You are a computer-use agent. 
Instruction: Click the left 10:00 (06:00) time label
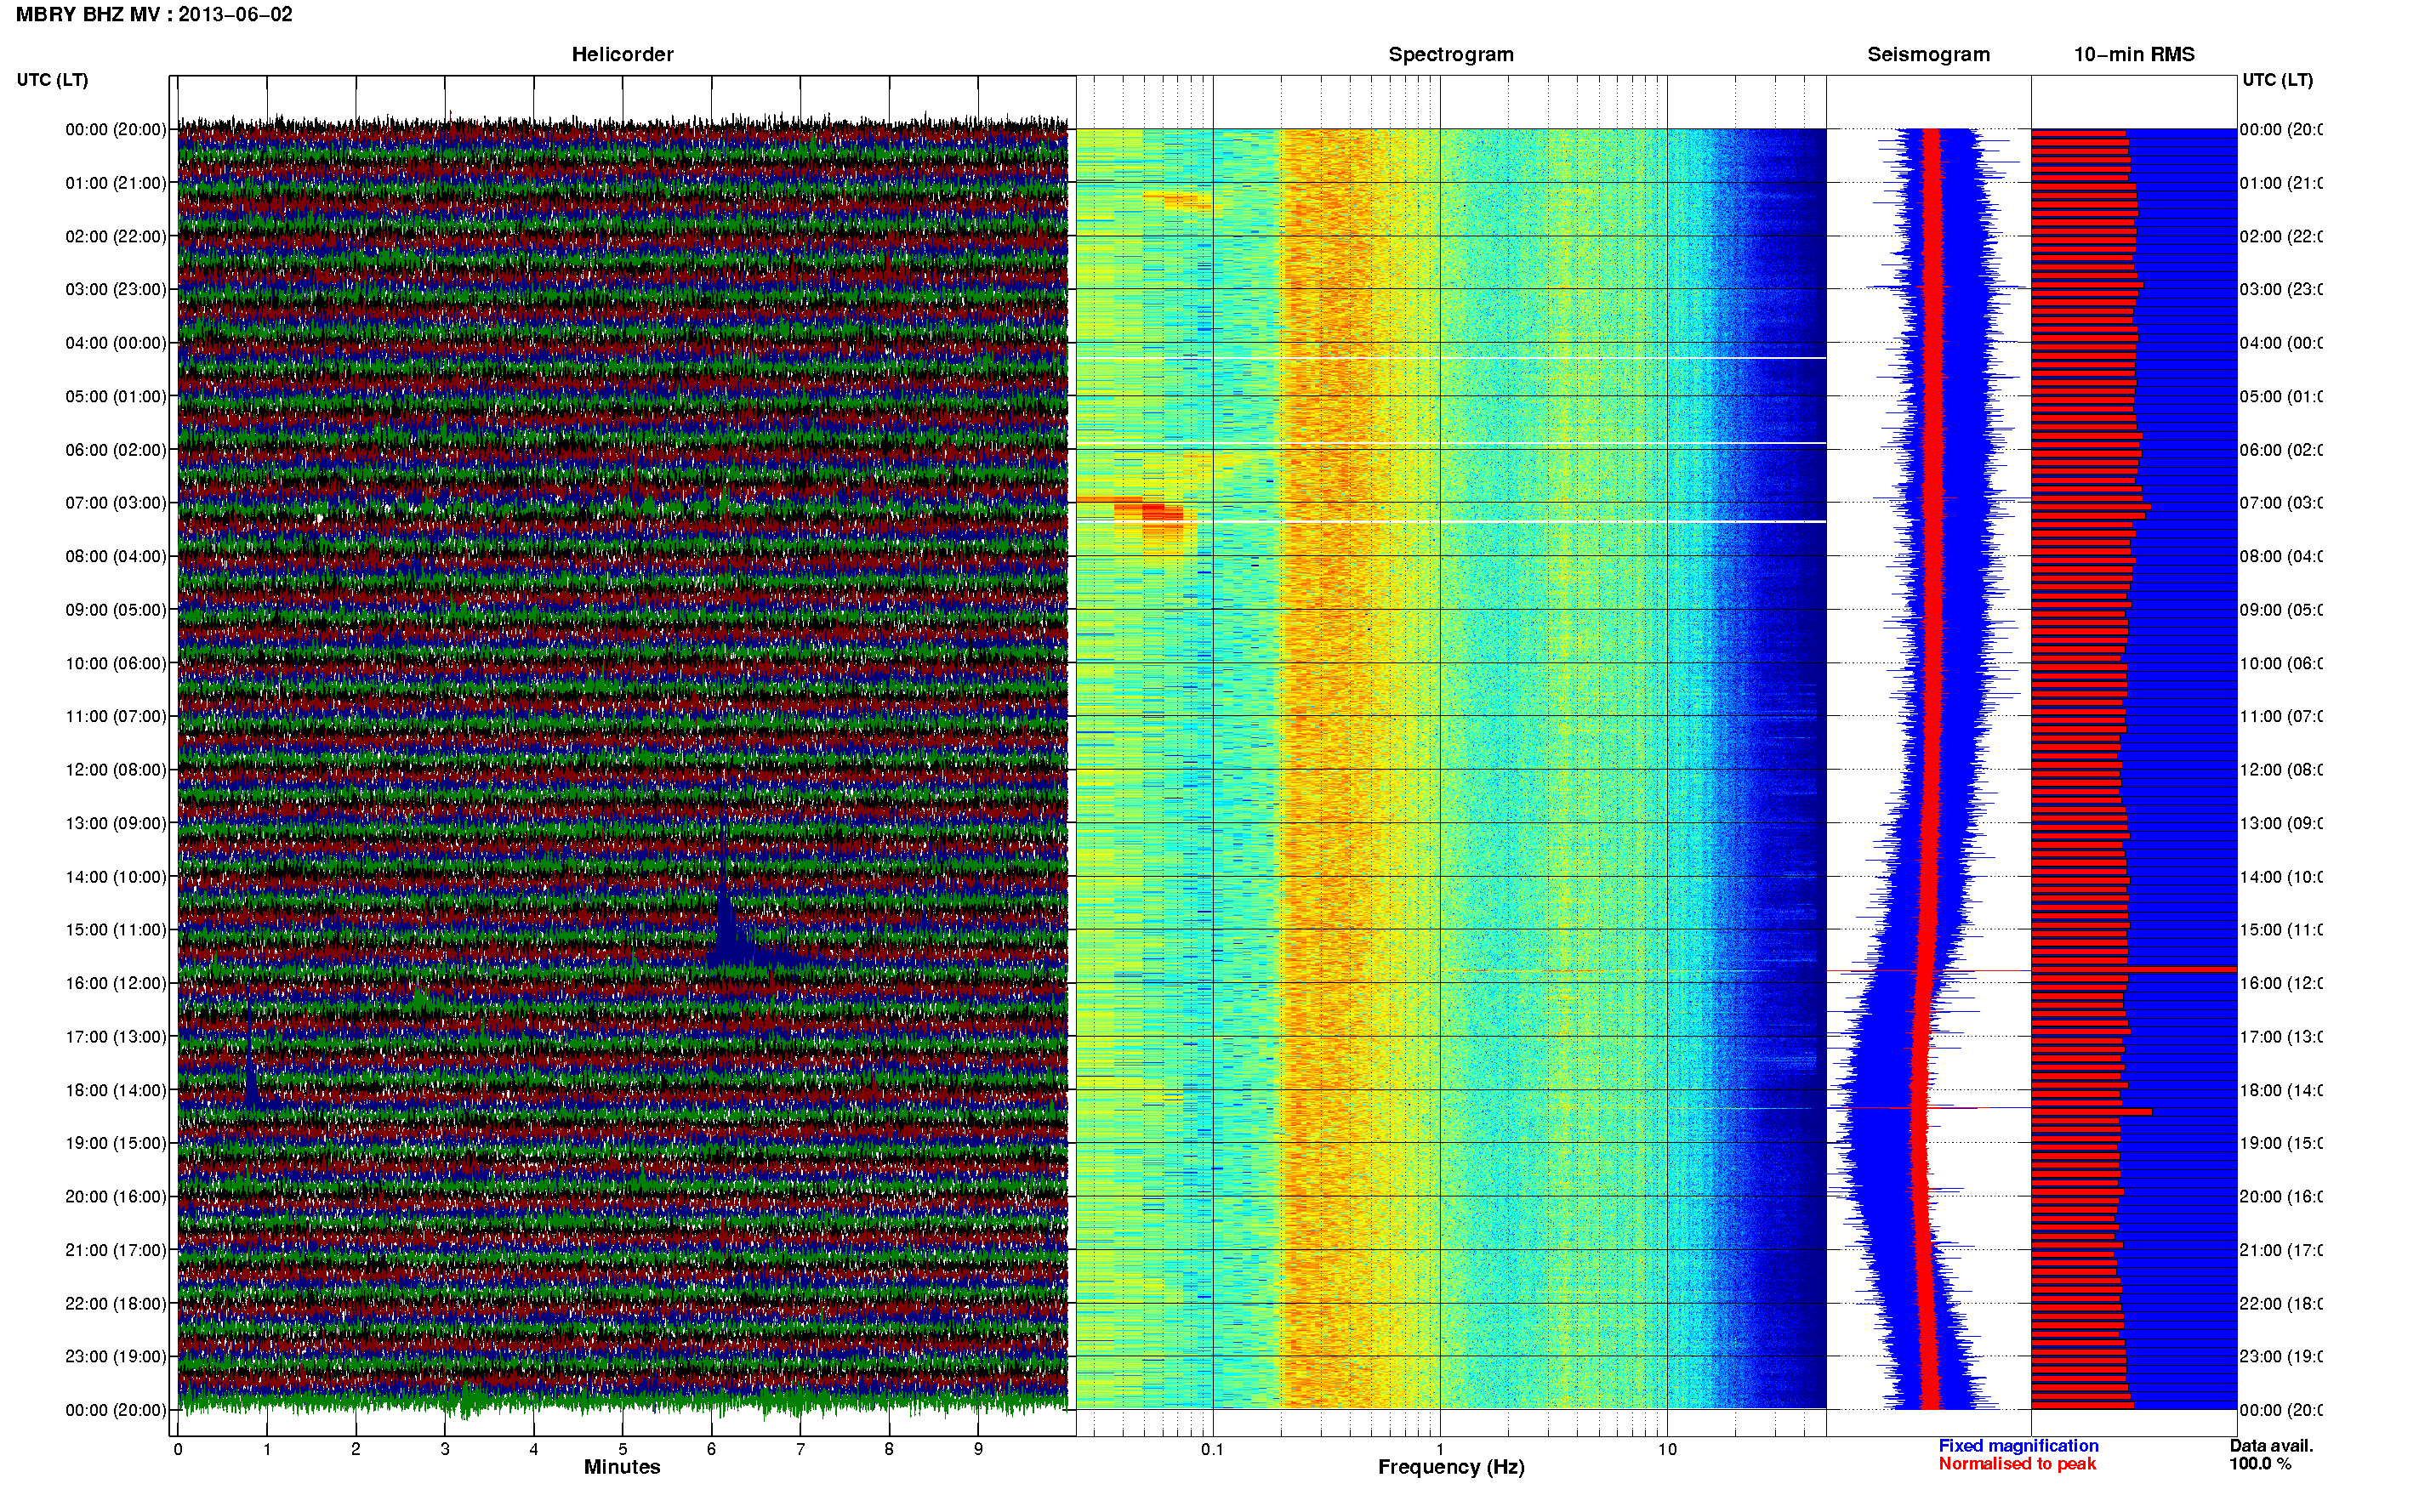pyautogui.click(x=116, y=663)
